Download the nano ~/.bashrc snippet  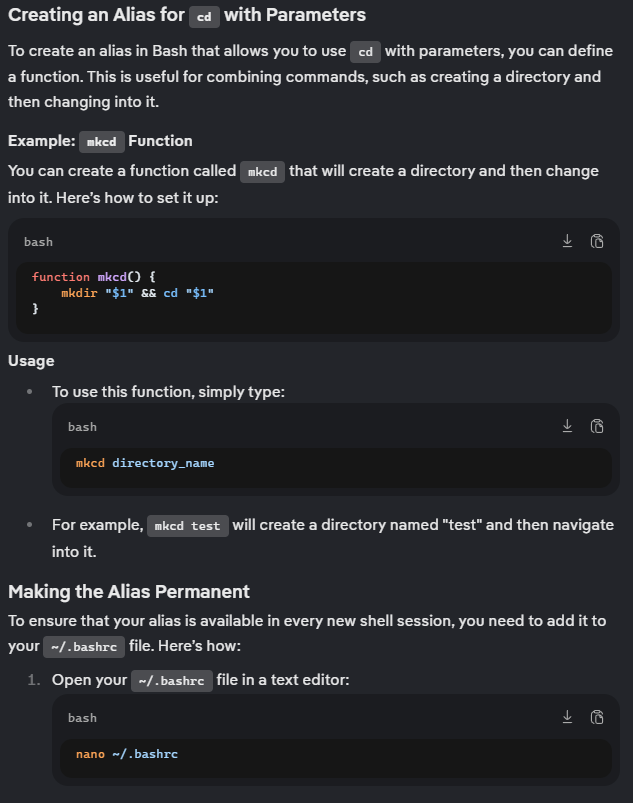coord(567,717)
